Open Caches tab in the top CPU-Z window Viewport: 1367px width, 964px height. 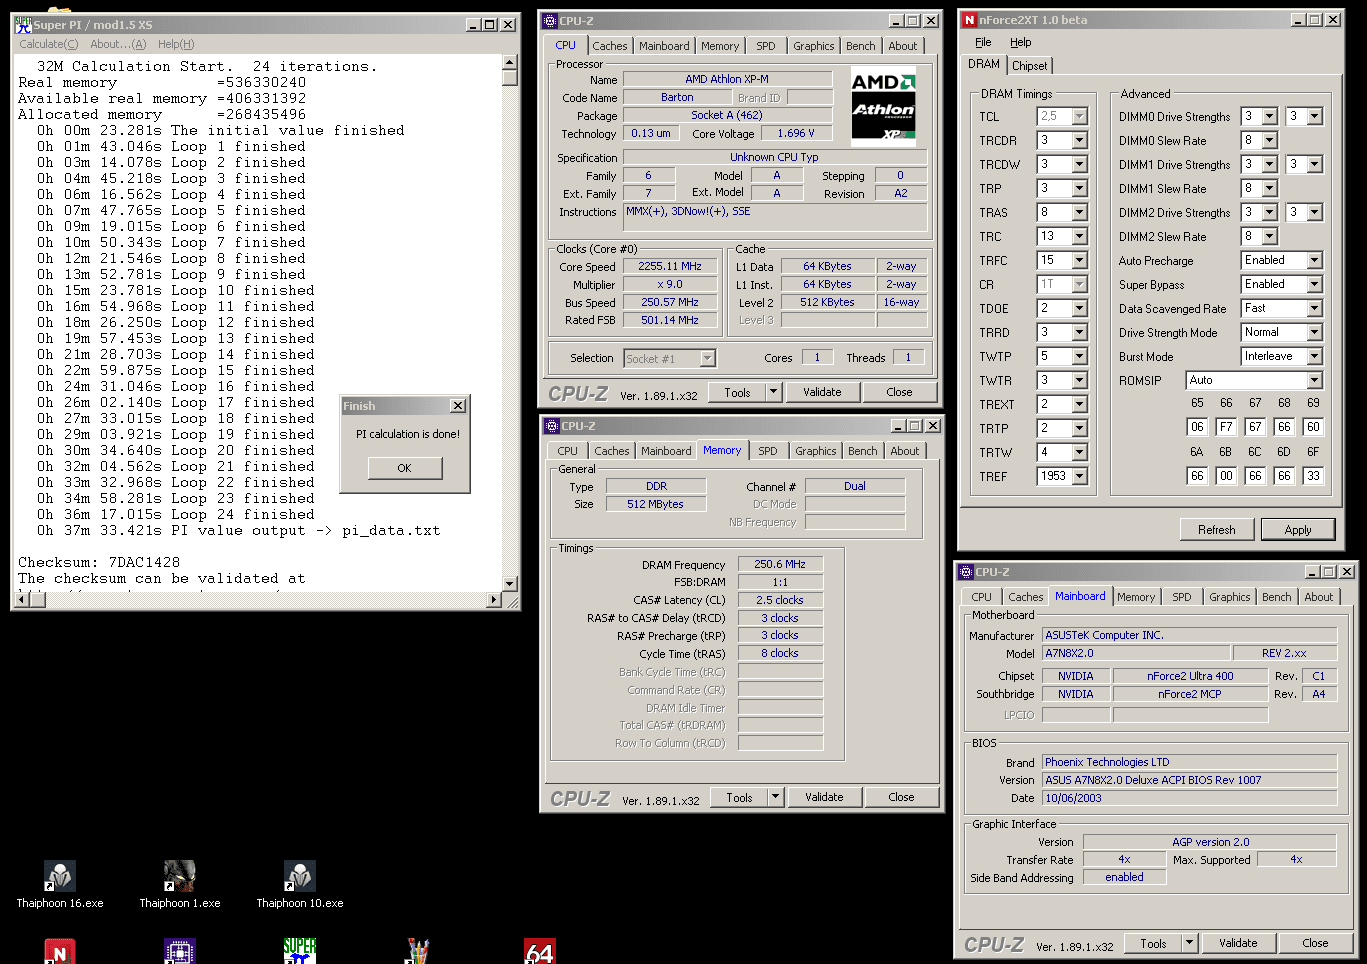609,46
